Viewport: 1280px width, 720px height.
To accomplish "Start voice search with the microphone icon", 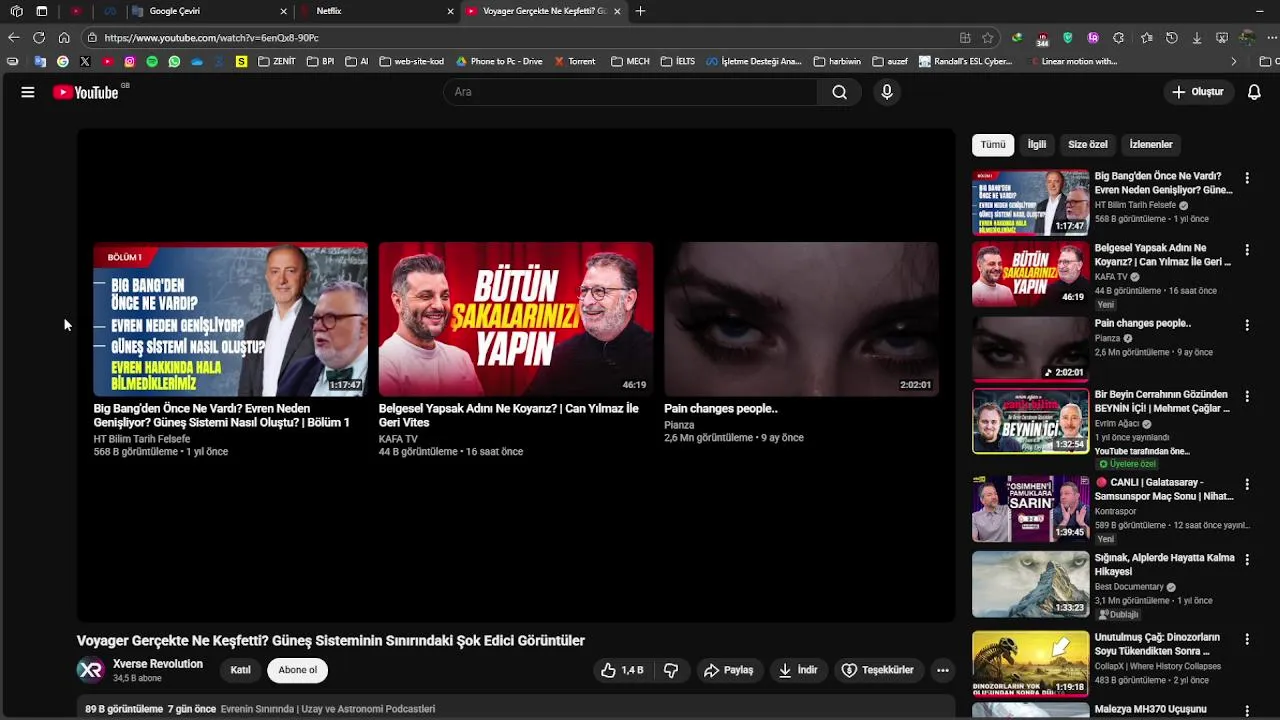I will point(886,92).
